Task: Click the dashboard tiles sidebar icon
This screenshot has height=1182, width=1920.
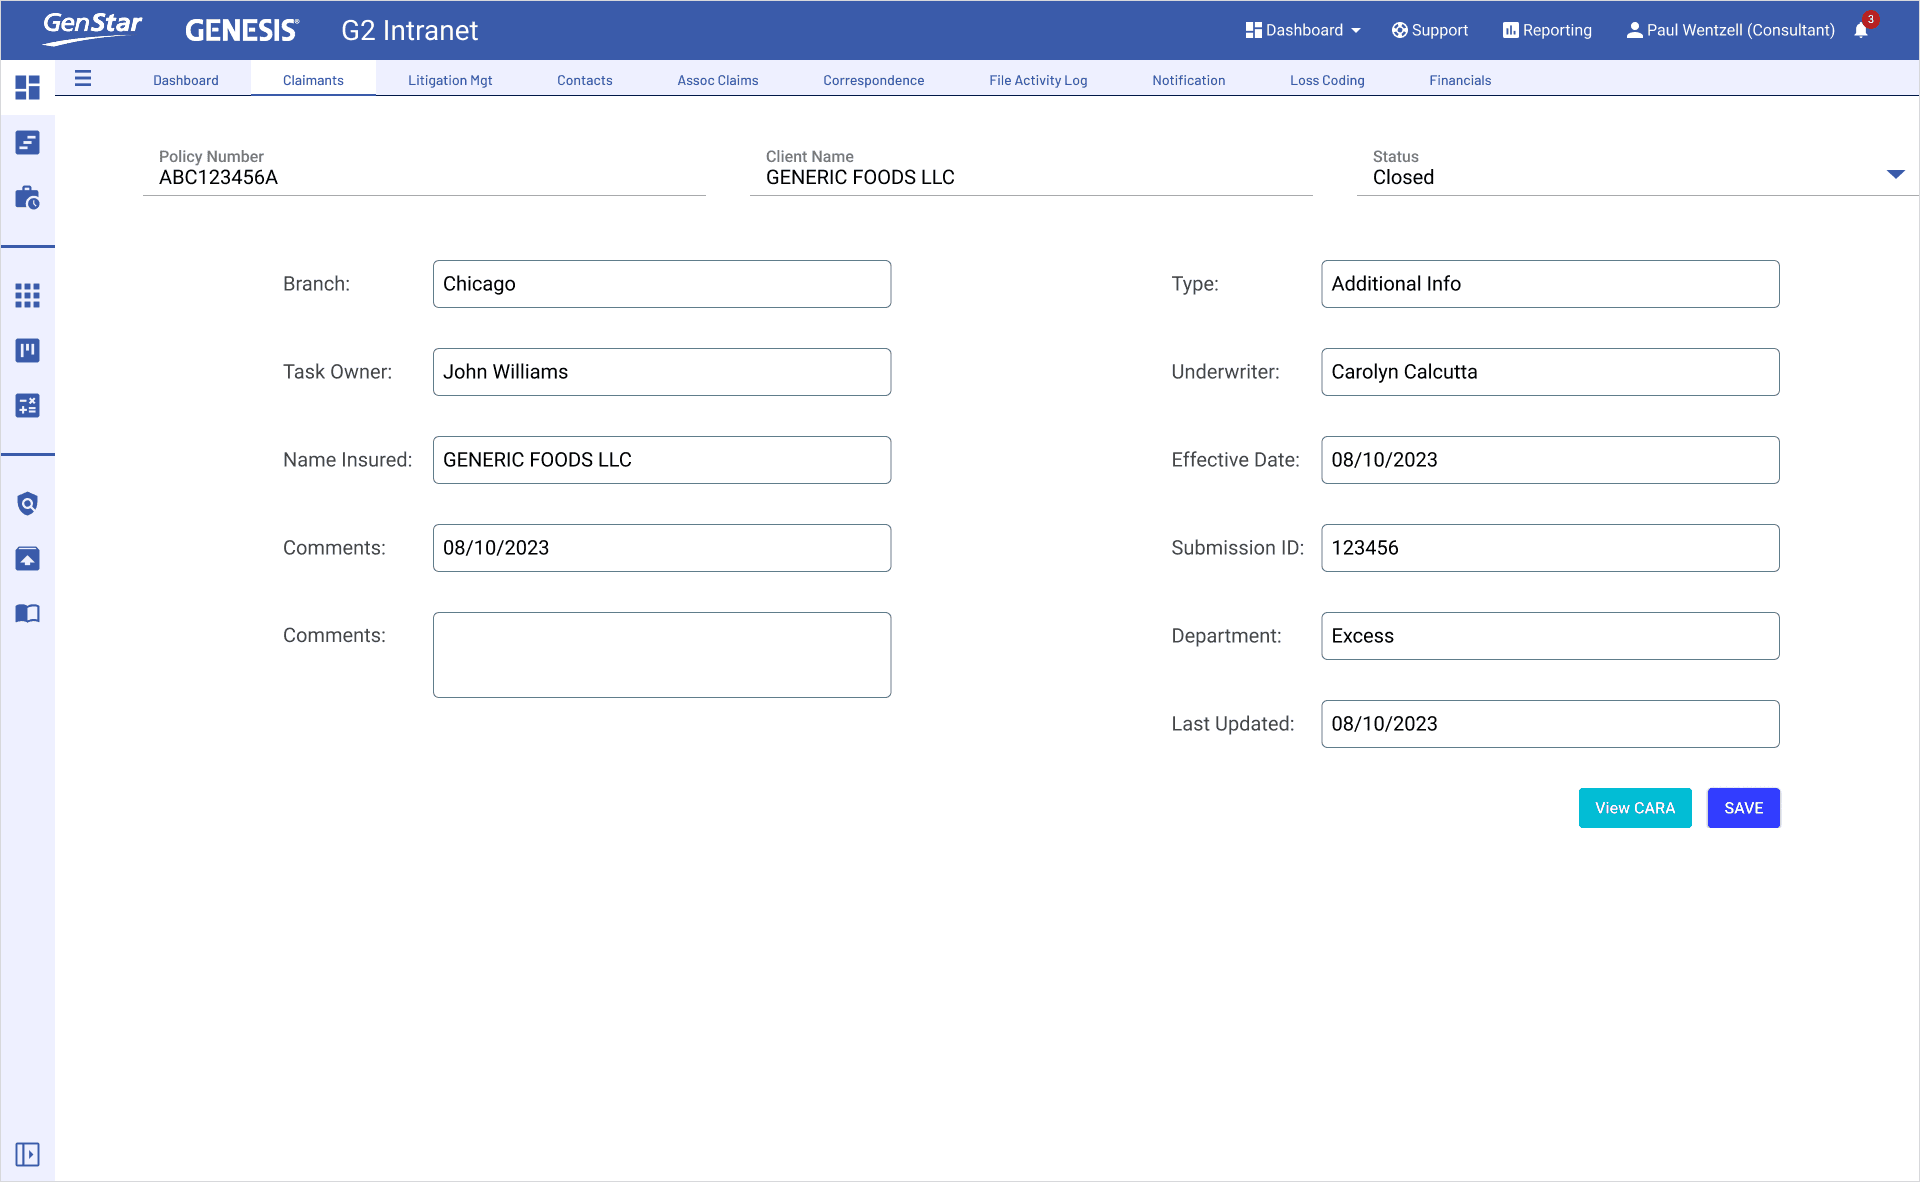Action: tap(28, 87)
